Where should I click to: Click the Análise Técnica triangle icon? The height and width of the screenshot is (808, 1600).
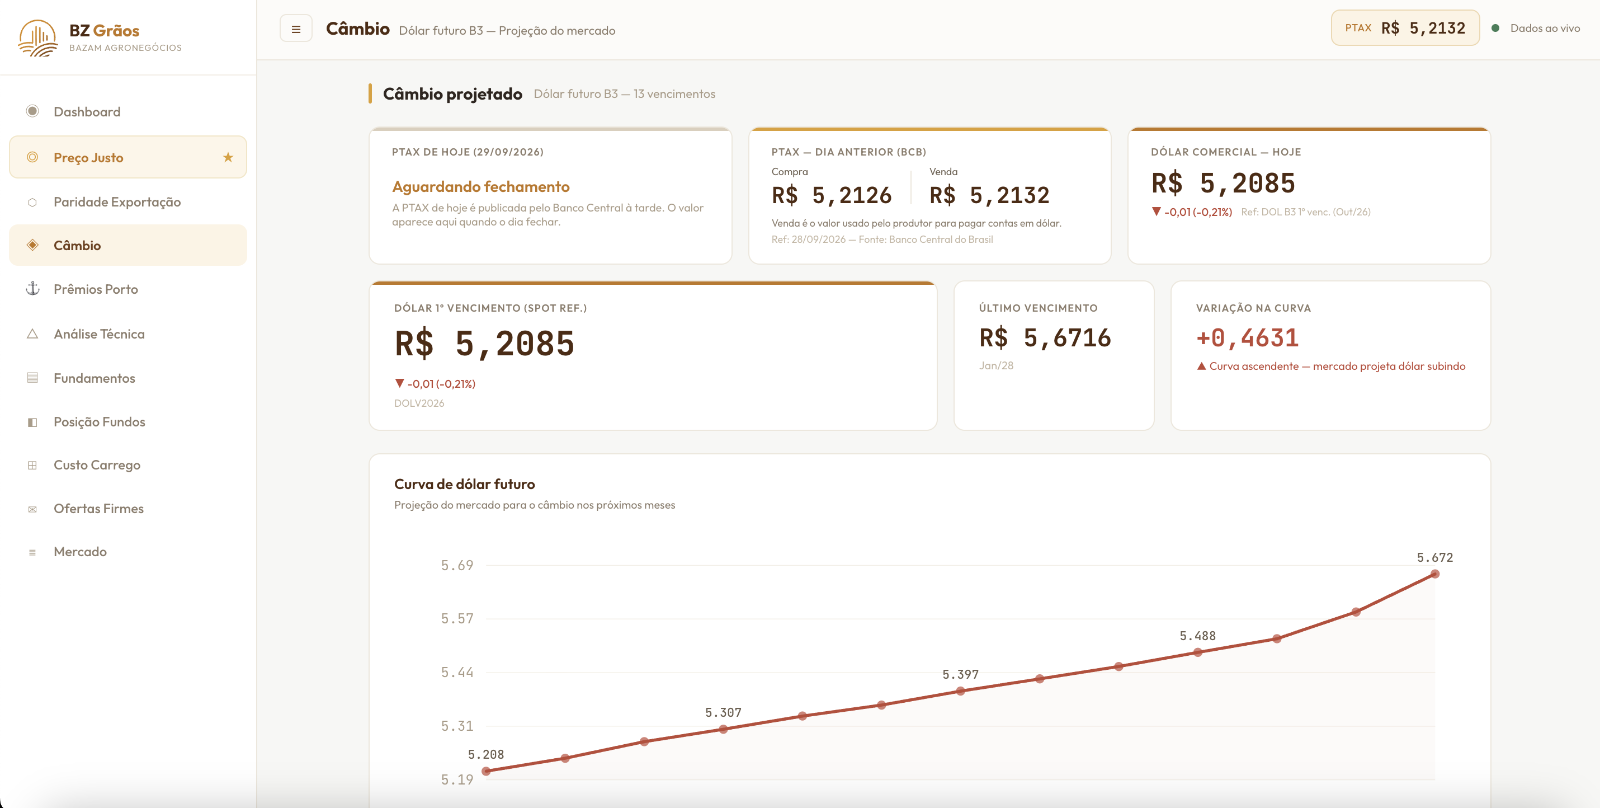[32, 334]
